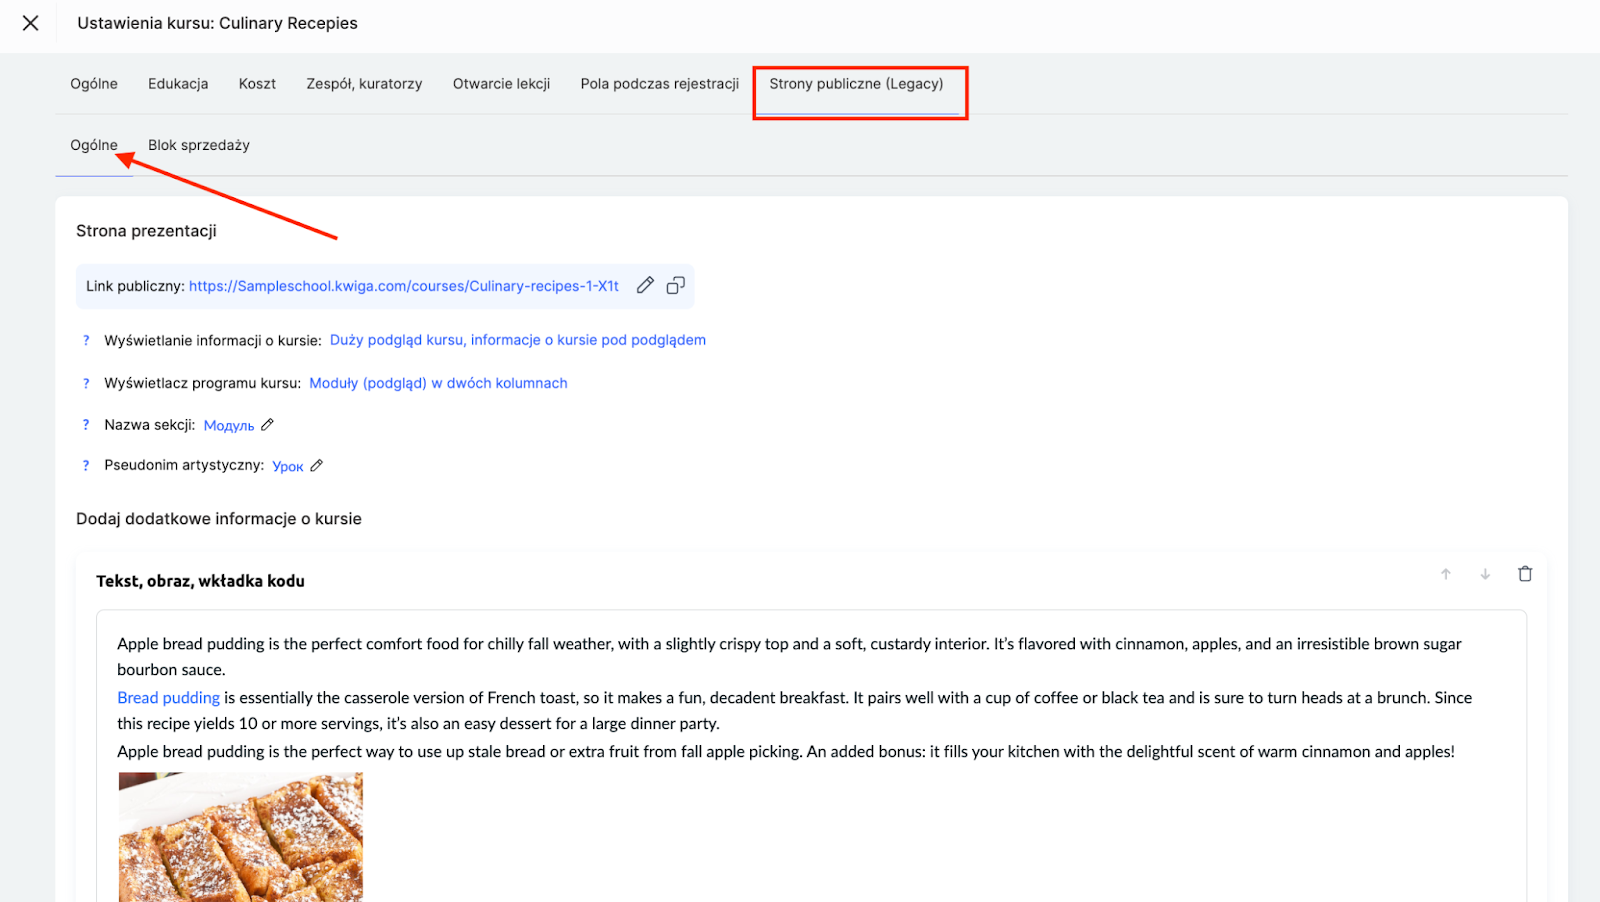1600x902 pixels.
Task: Close the course settings with the X icon
Action: [31, 23]
